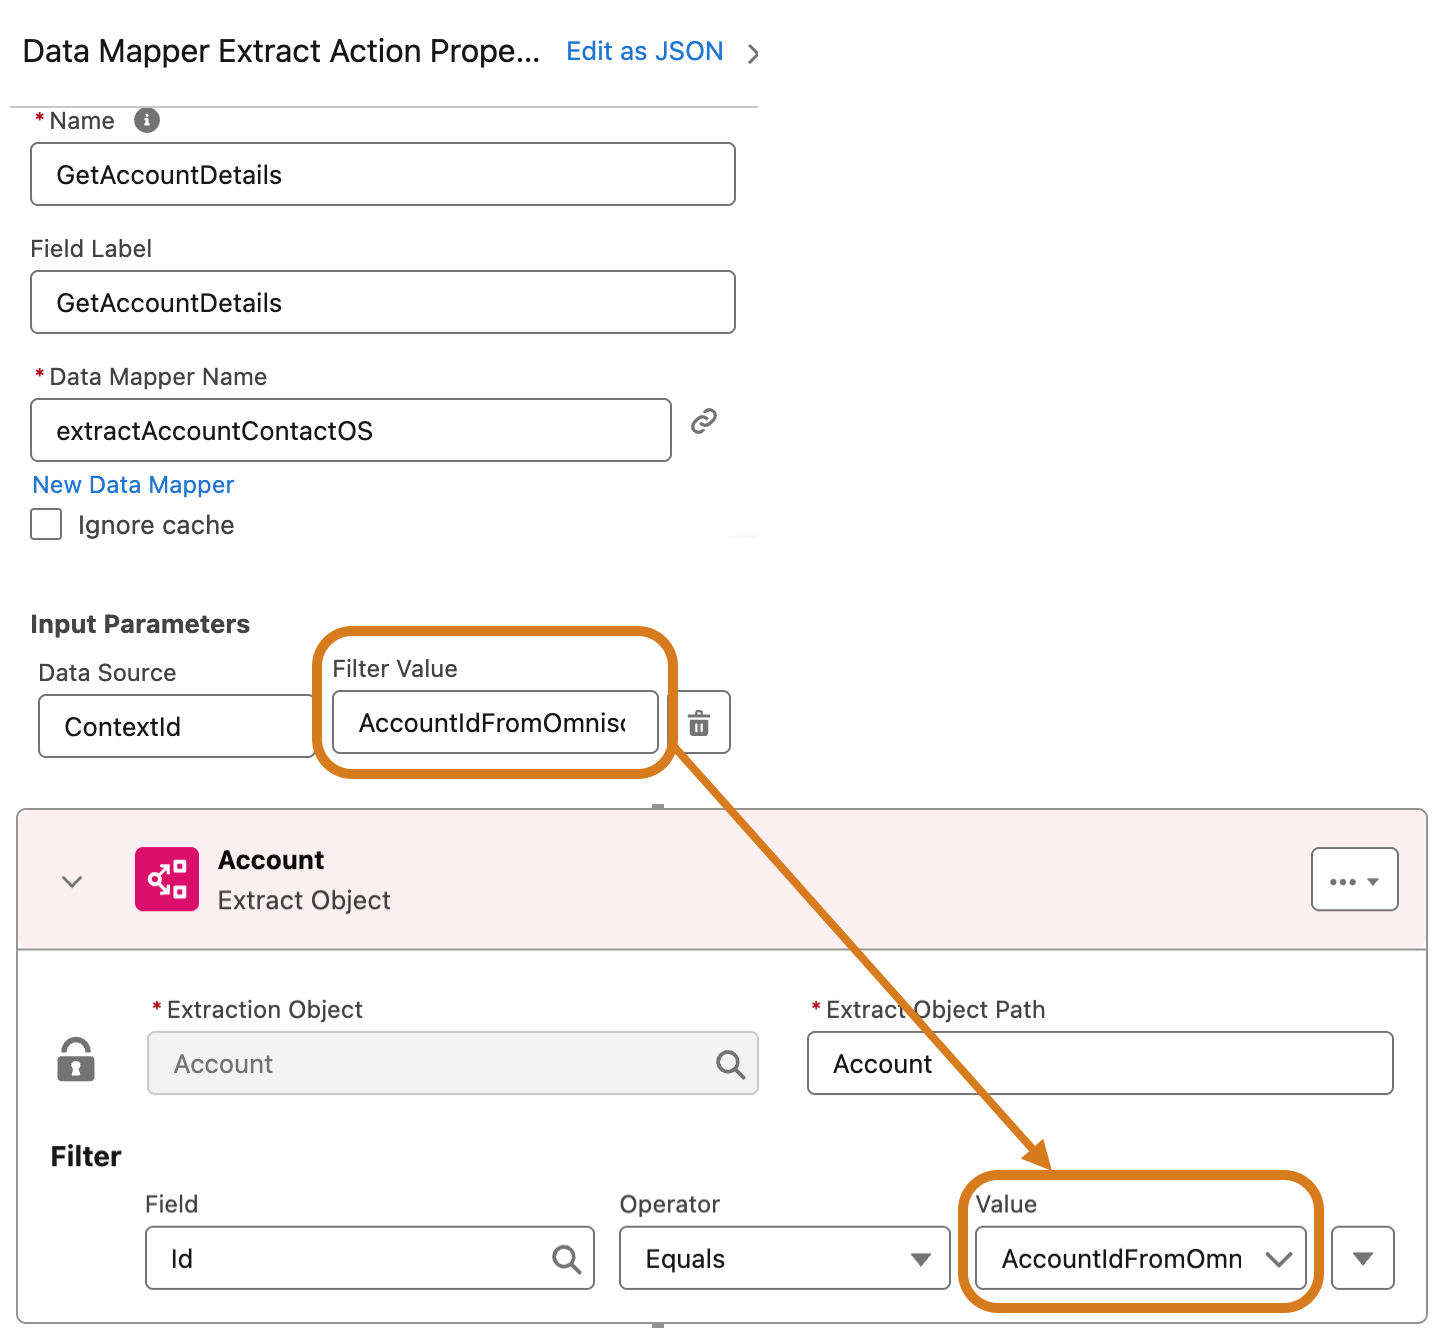This screenshot has height=1336, width=1442.
Task: Open Account card actions menu arrow
Action: [x=1373, y=880]
